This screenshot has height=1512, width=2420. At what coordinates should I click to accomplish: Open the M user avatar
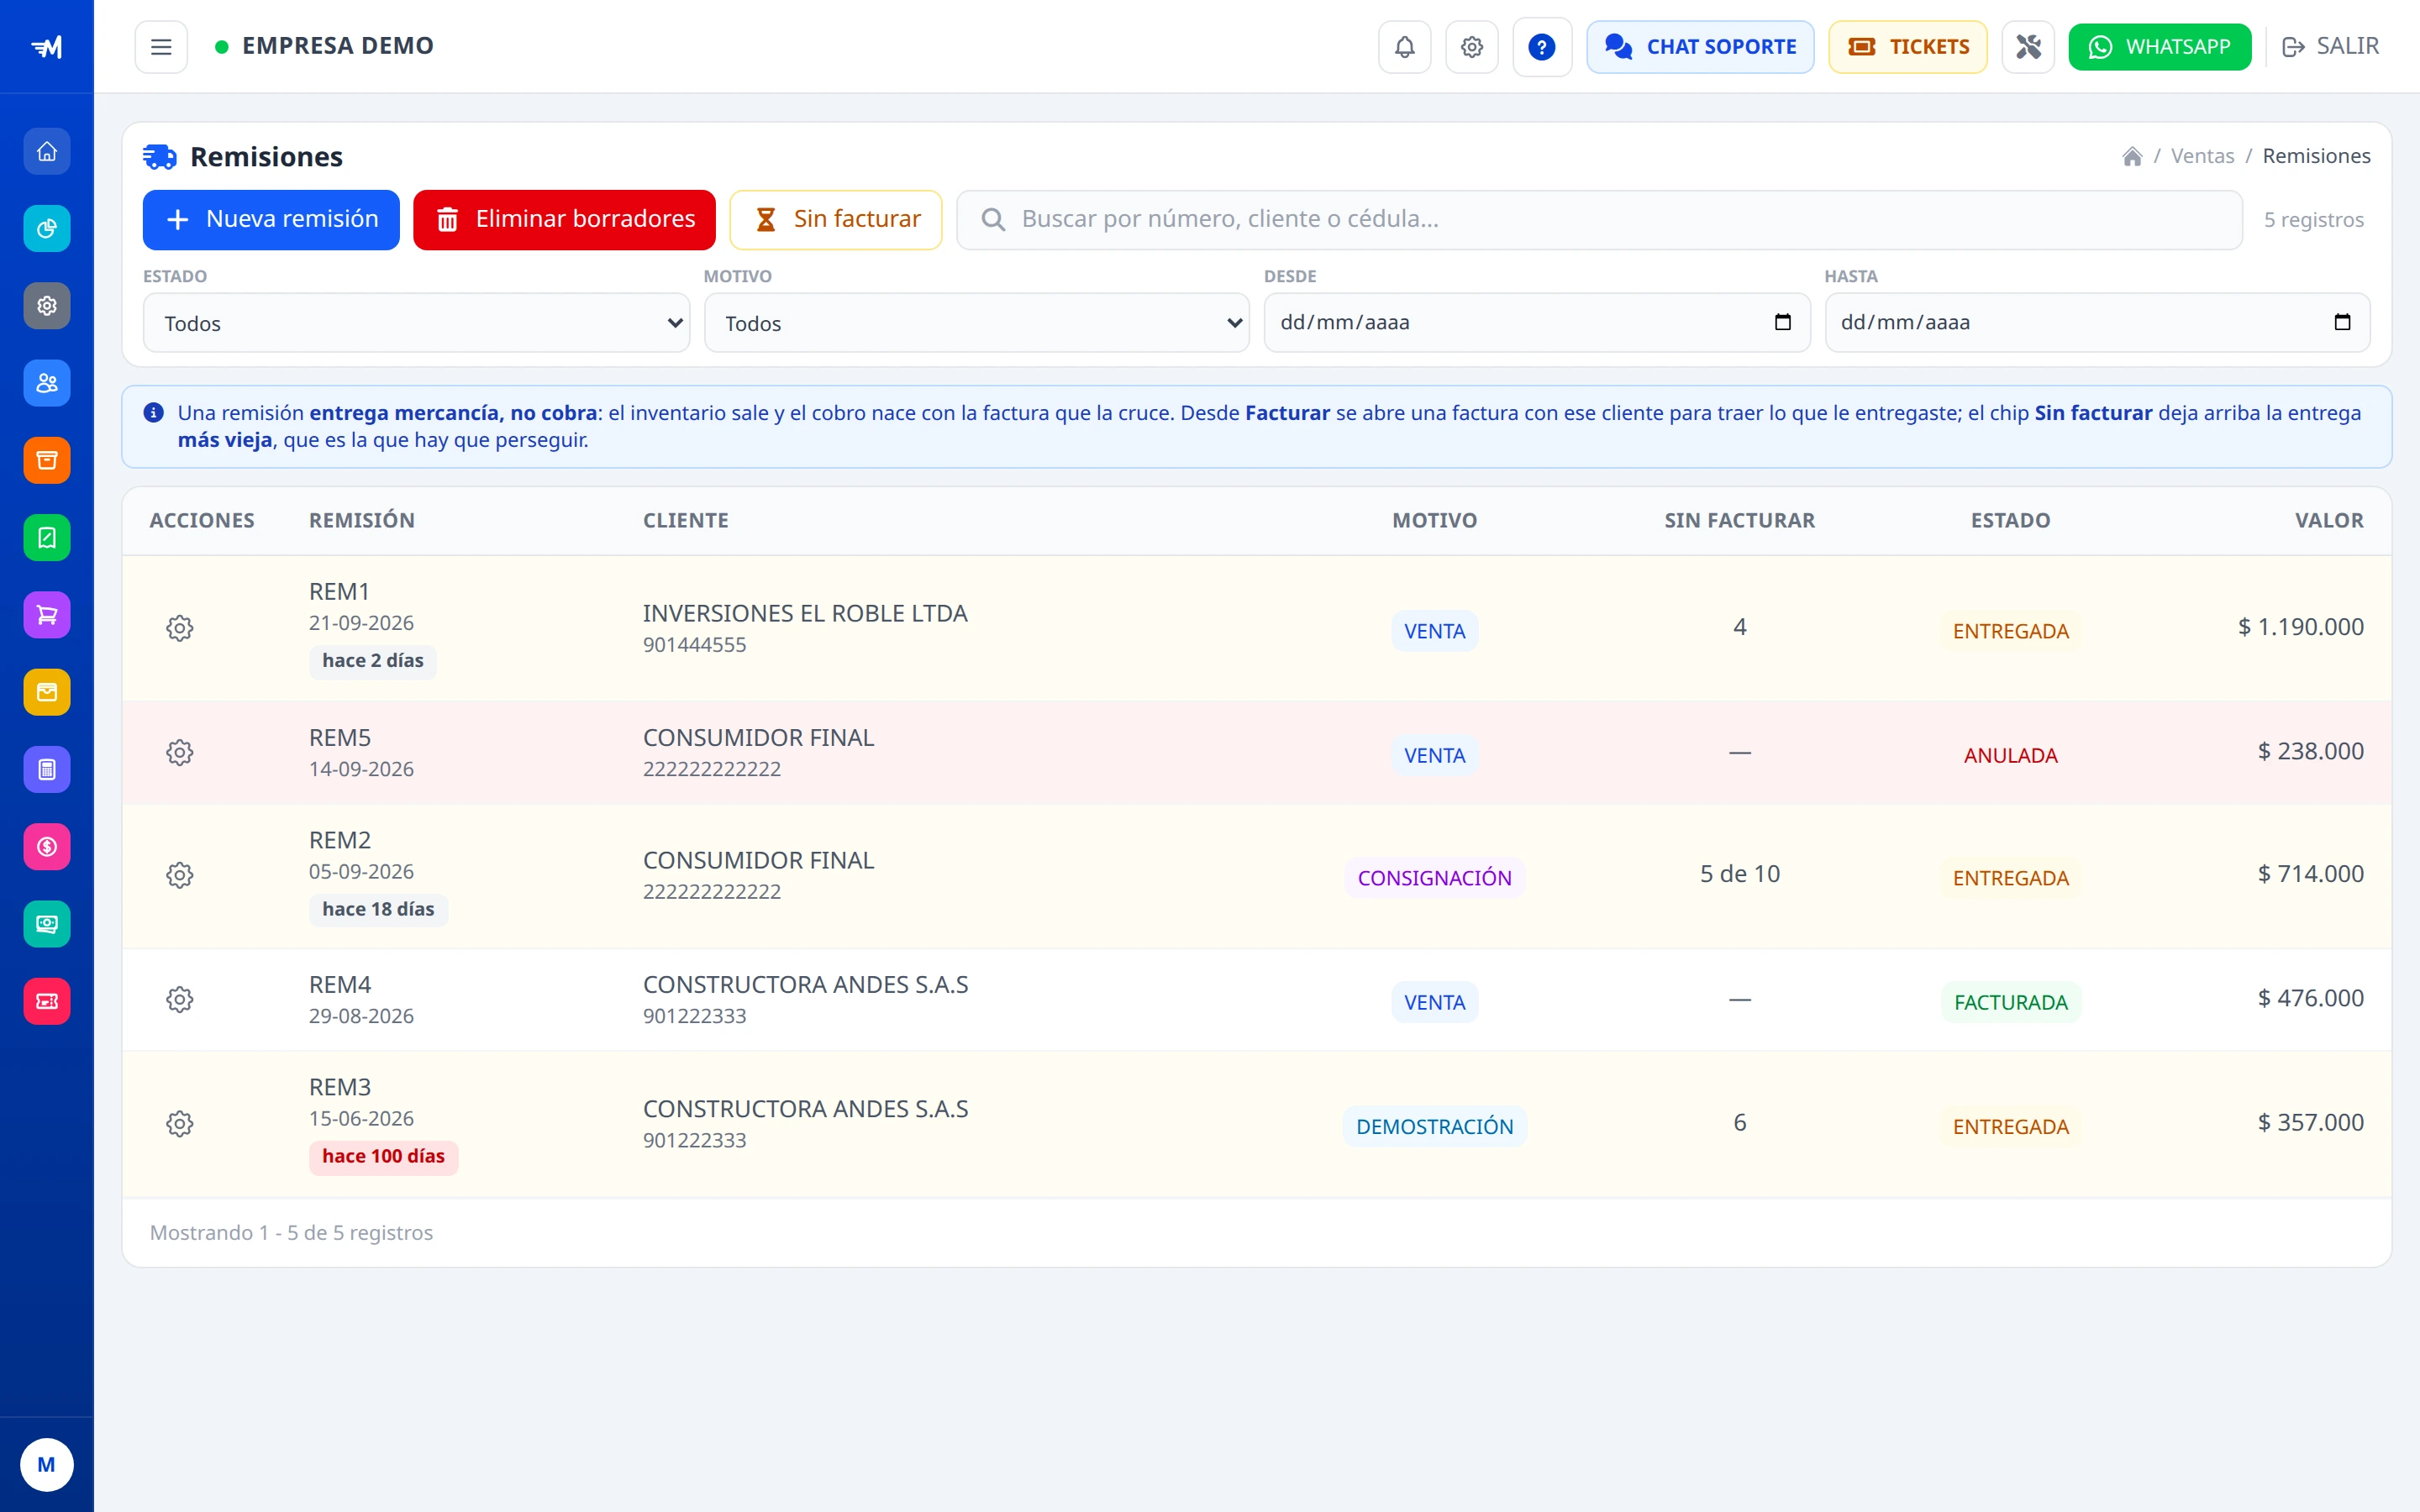point(47,1465)
